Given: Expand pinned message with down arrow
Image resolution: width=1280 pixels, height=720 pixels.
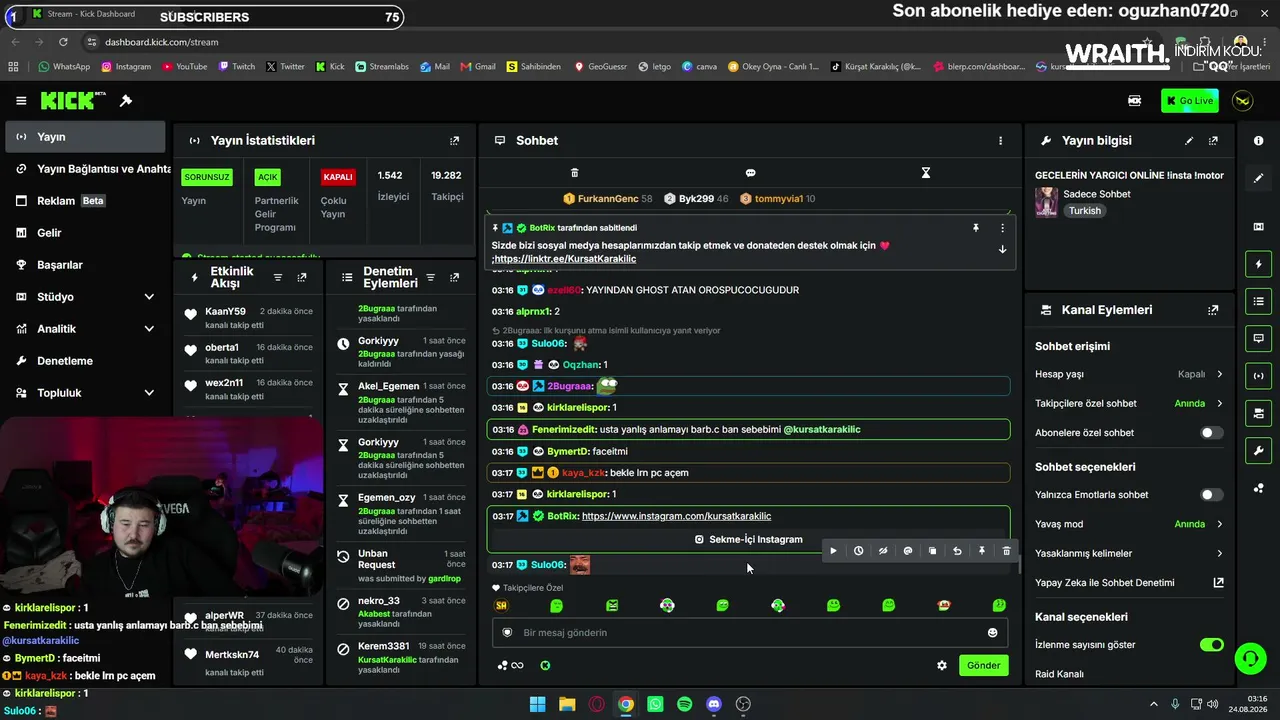Looking at the screenshot, I should point(1002,250).
